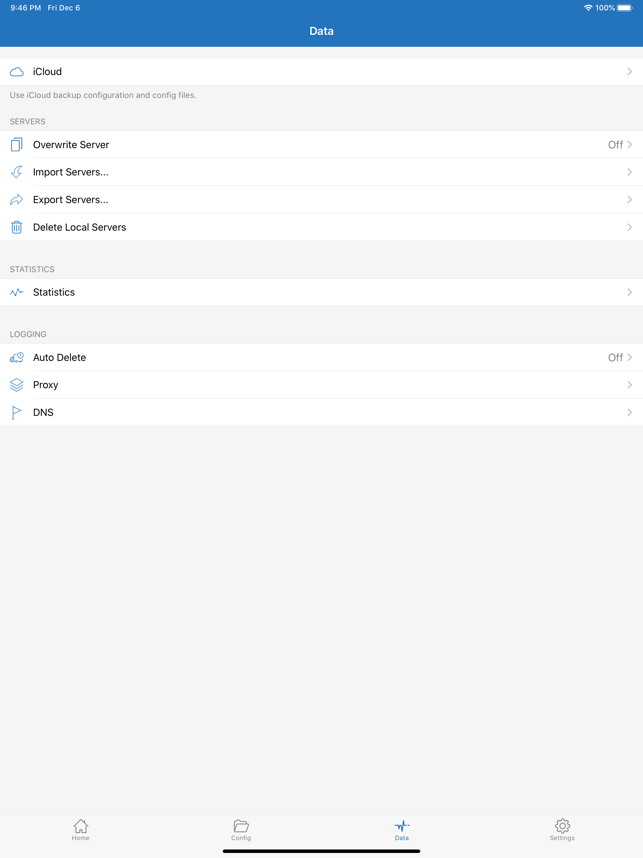Screen dimensions: 643x858
Task: Open the Settings tab
Action: [x=562, y=830]
